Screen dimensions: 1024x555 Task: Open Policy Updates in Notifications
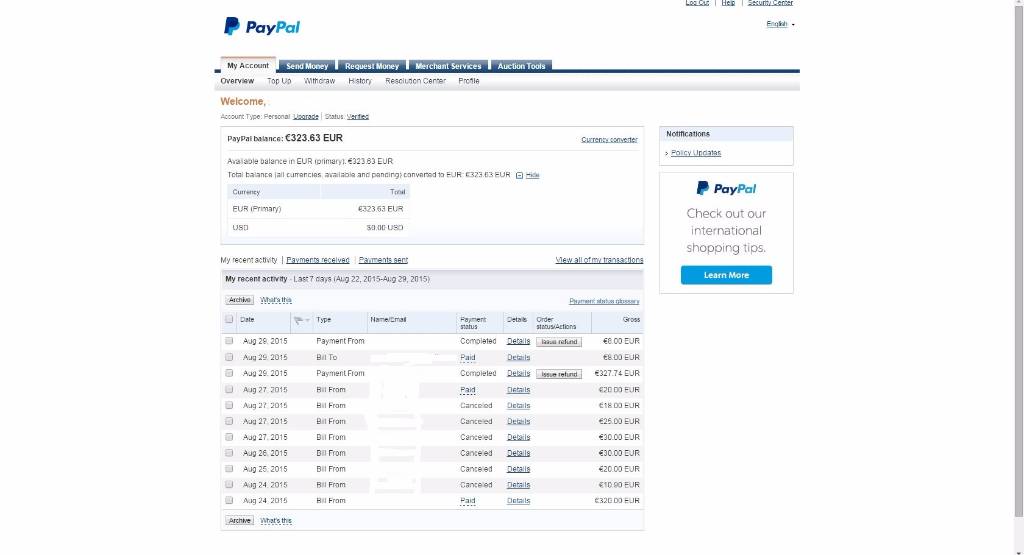tap(696, 153)
